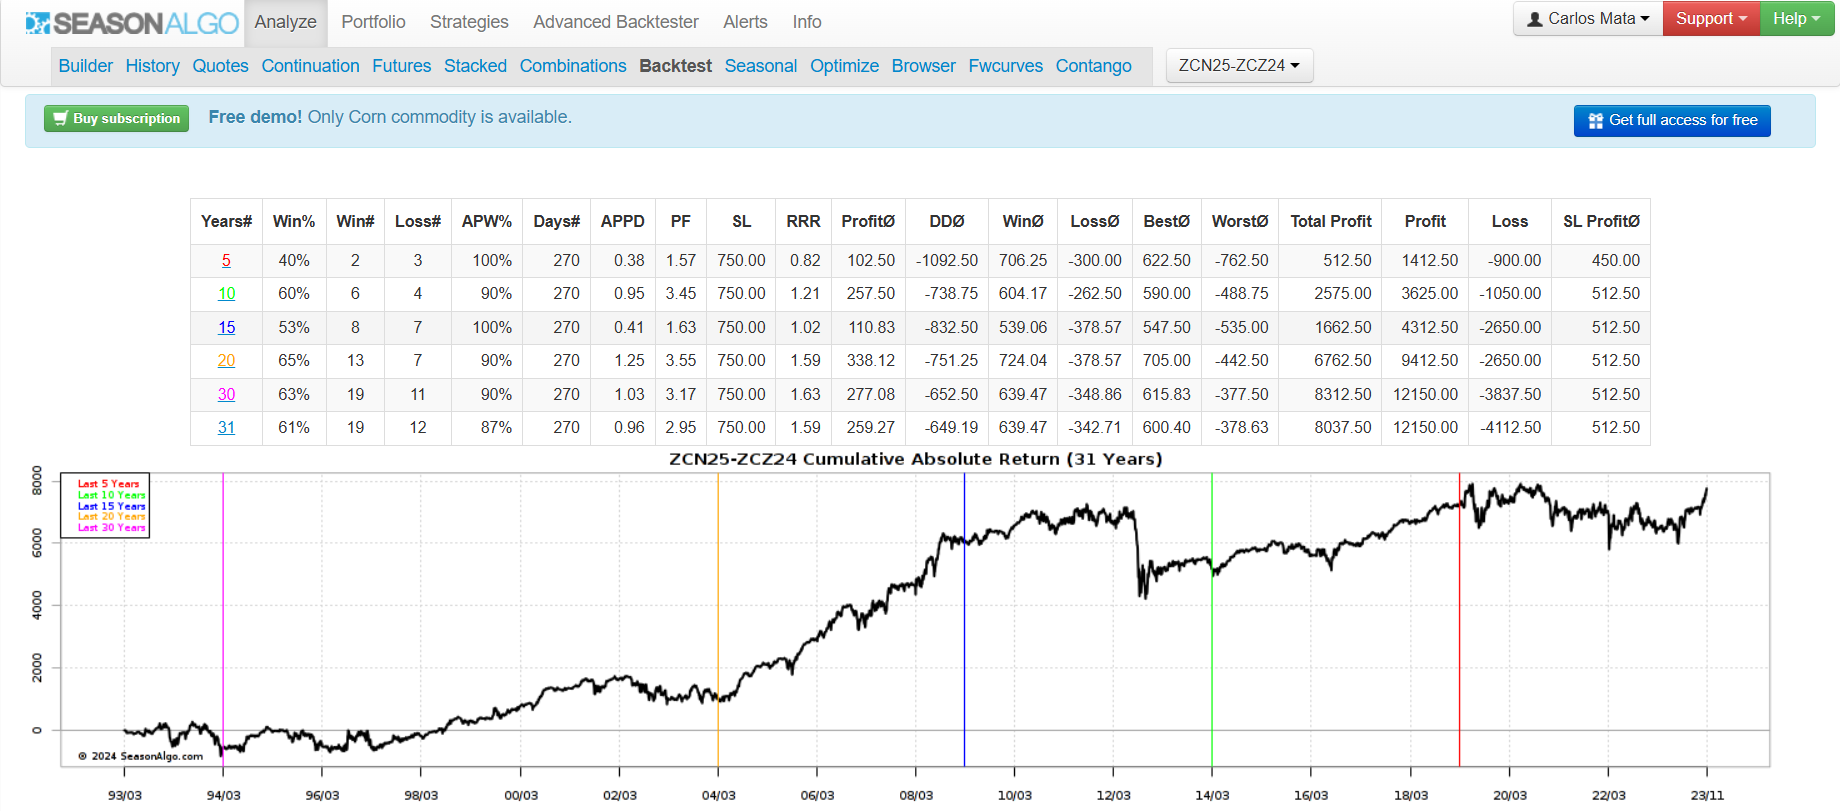Open the History sub-tab

click(153, 66)
